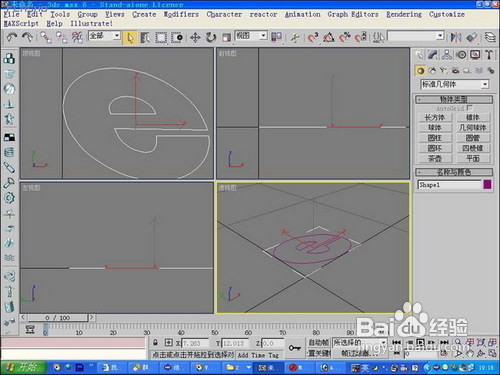
Task: Enable the AutoGrid checkbox
Action: pos(470,108)
